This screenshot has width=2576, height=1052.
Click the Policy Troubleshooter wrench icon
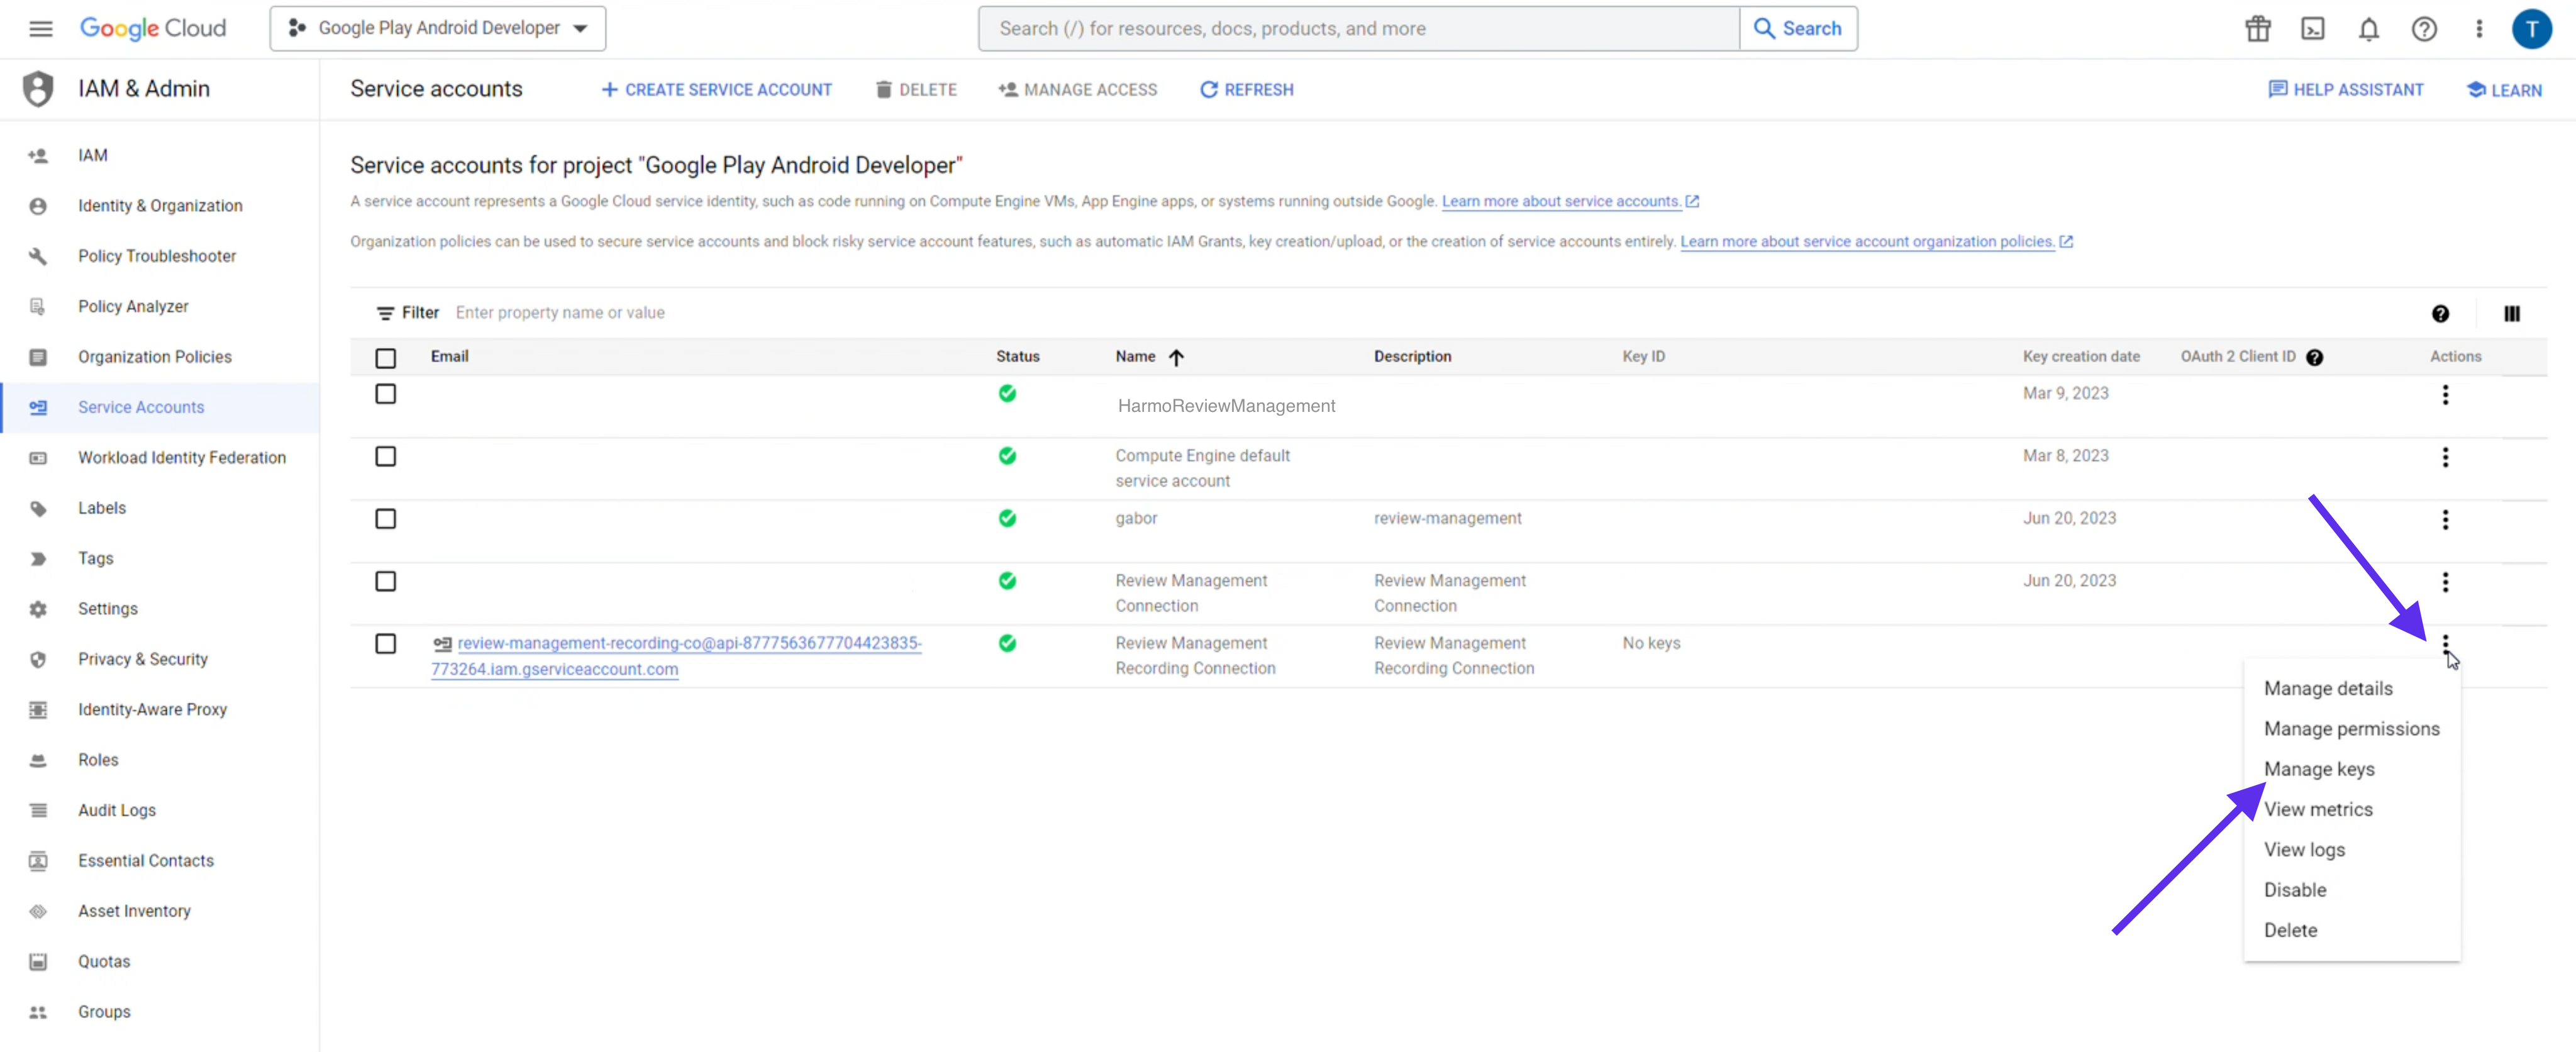(38, 256)
